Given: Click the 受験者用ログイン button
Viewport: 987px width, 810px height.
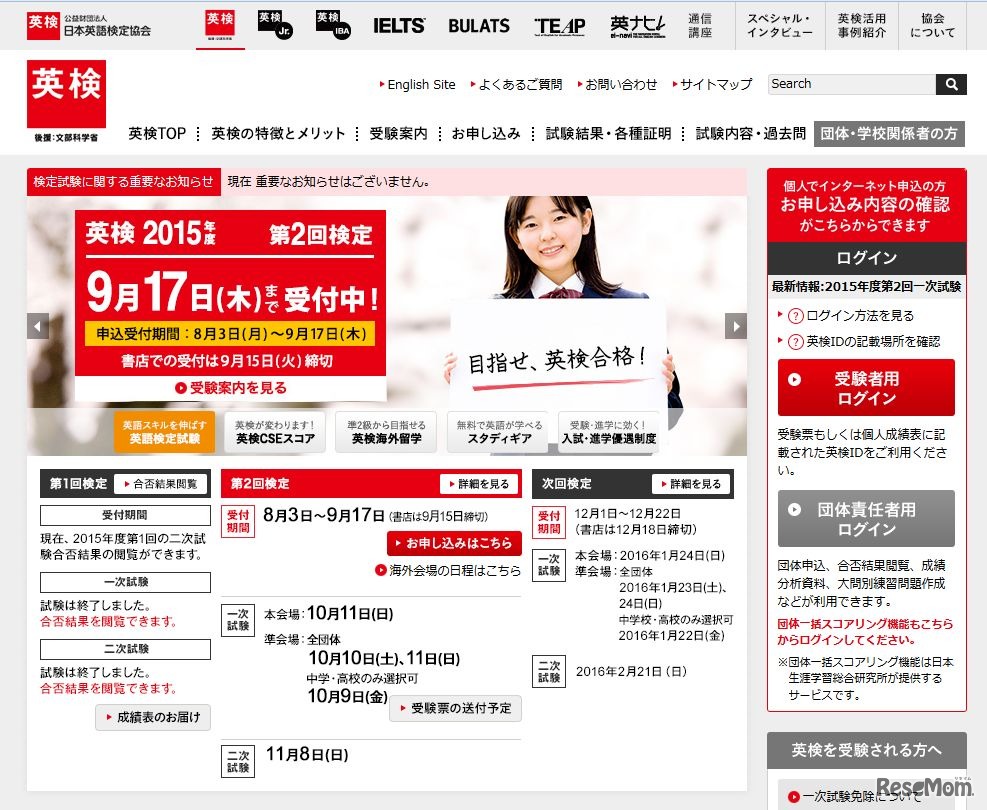Looking at the screenshot, I should (866, 388).
